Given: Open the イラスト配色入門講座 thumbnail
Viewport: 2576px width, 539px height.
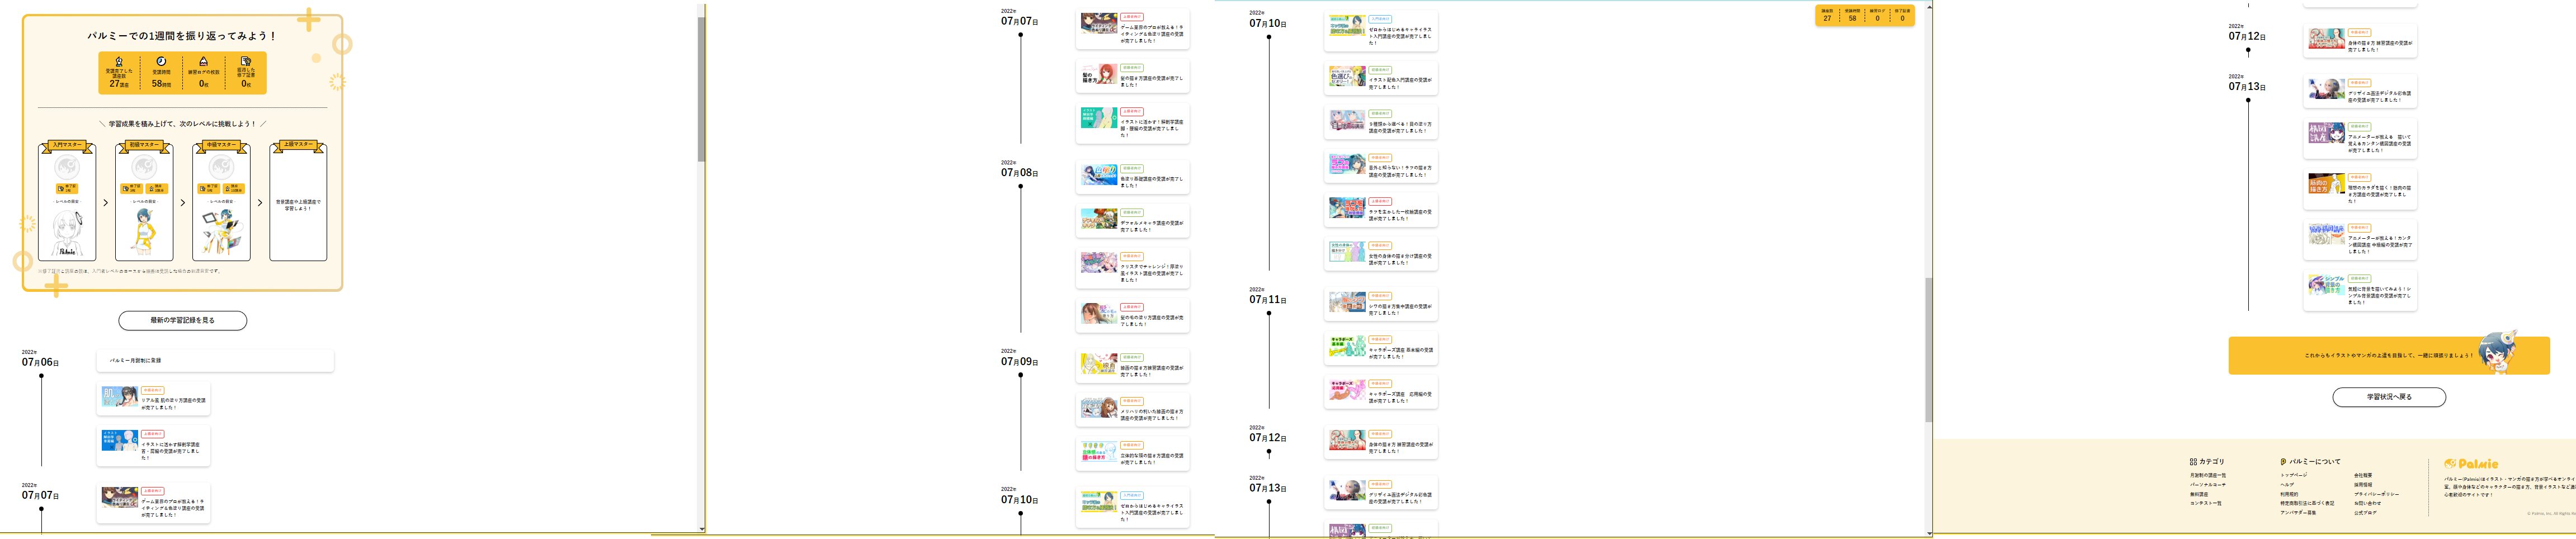Looking at the screenshot, I should point(1347,76).
